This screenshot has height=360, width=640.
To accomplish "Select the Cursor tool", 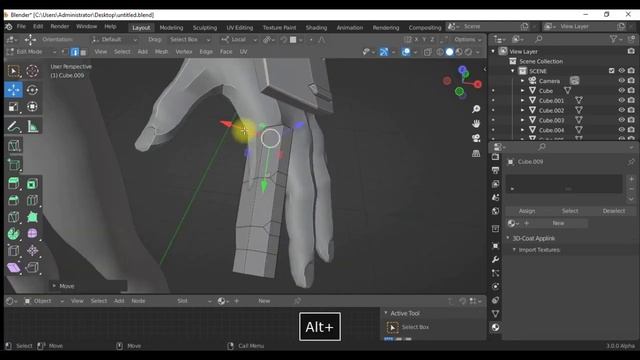I will tap(32, 71).
